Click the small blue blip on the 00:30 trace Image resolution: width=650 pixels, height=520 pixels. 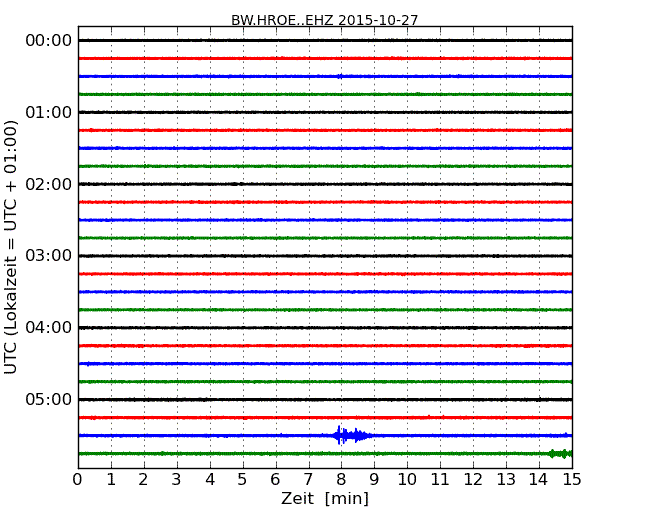click(x=340, y=76)
